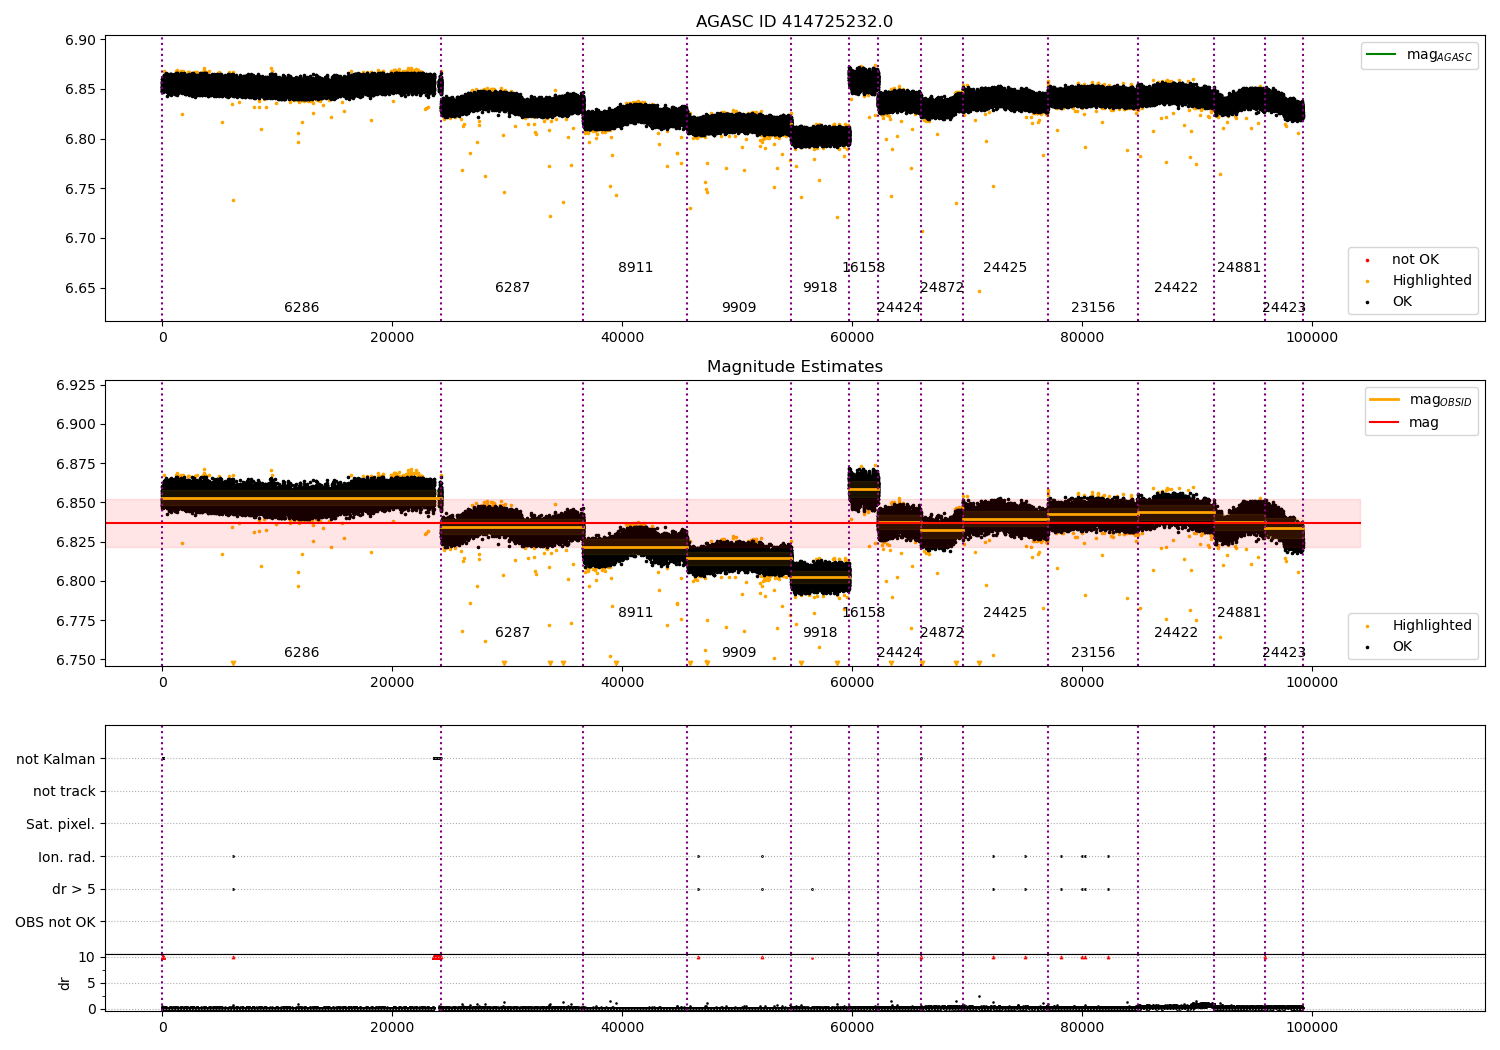Click the elevated 16158 data cluster in AGASC ID plot

pyautogui.click(x=864, y=80)
